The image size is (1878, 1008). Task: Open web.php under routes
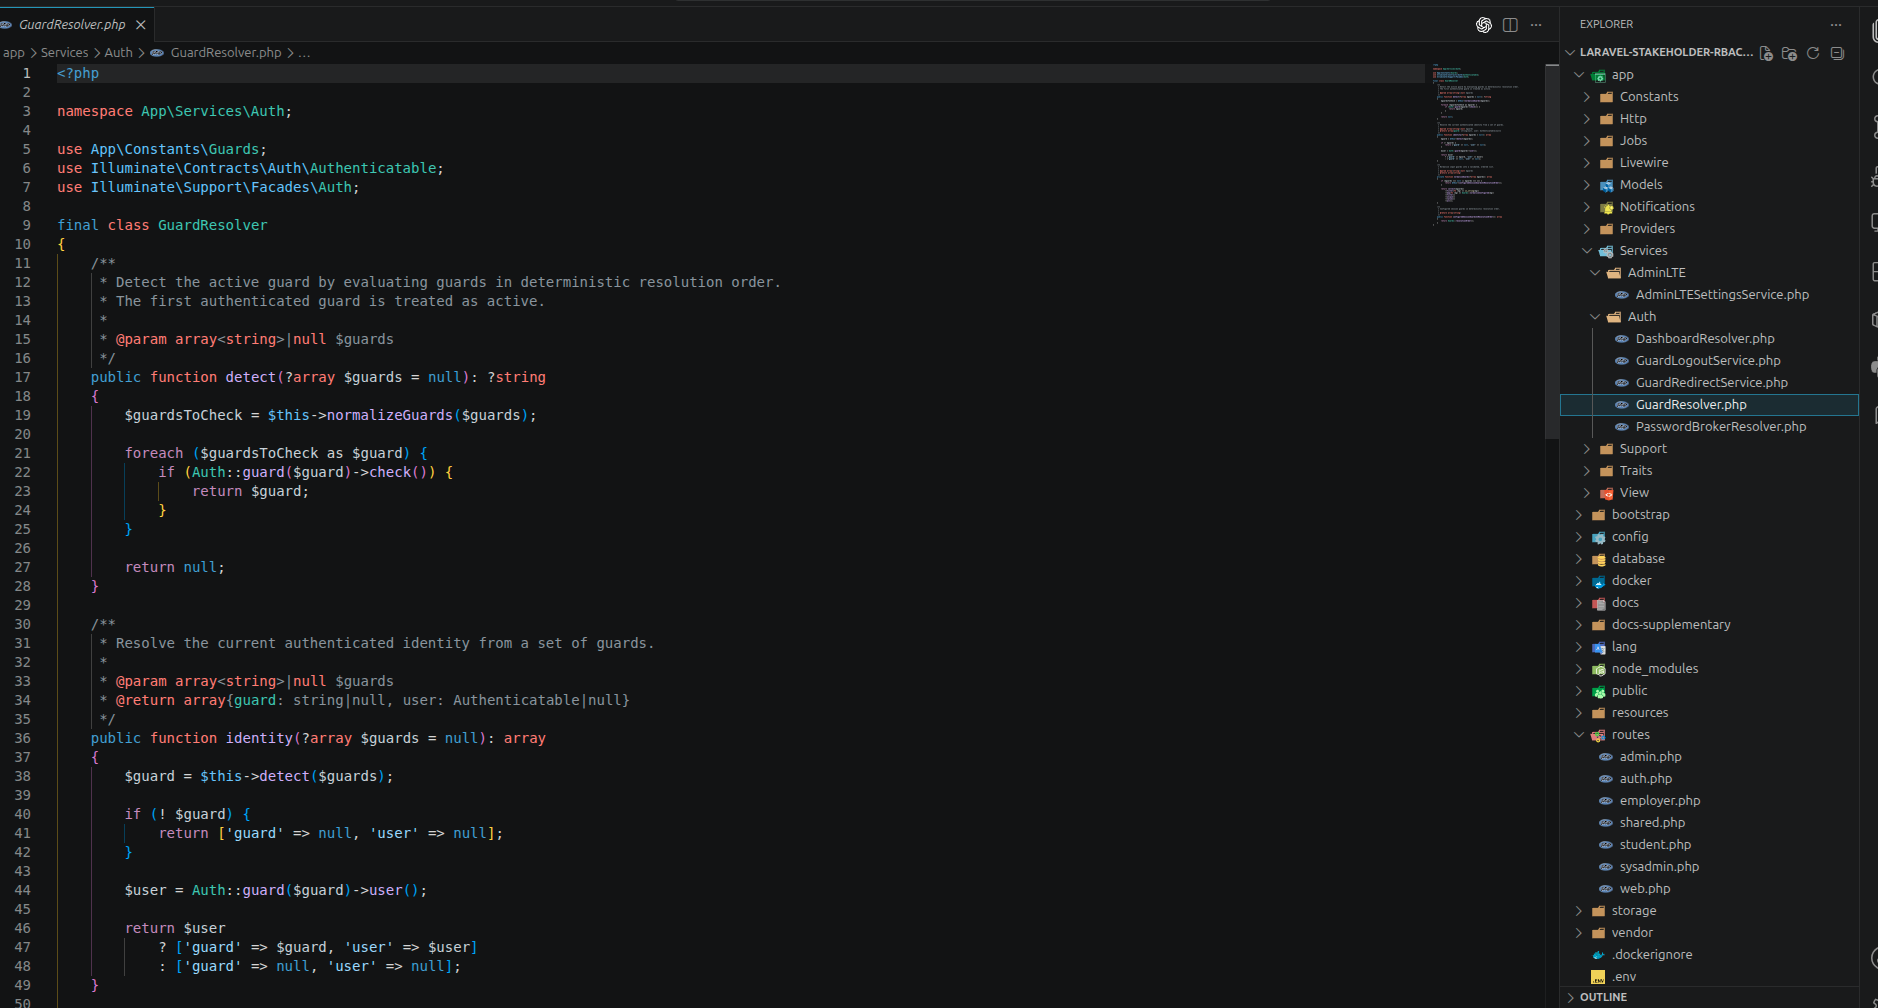tap(1645, 889)
